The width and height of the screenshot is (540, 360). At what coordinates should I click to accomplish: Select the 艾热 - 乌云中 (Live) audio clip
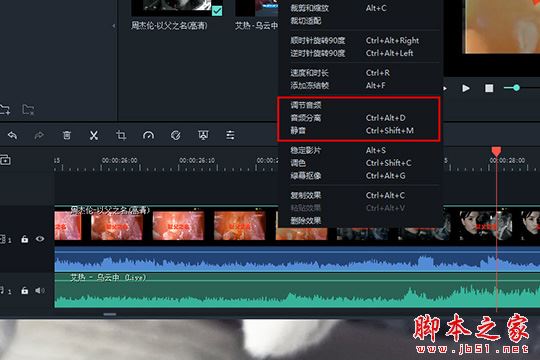click(297, 290)
